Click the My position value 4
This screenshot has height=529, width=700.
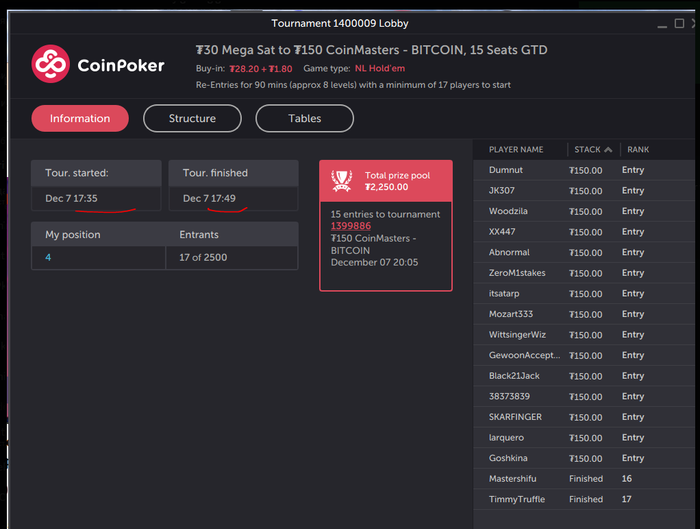[x=48, y=258]
